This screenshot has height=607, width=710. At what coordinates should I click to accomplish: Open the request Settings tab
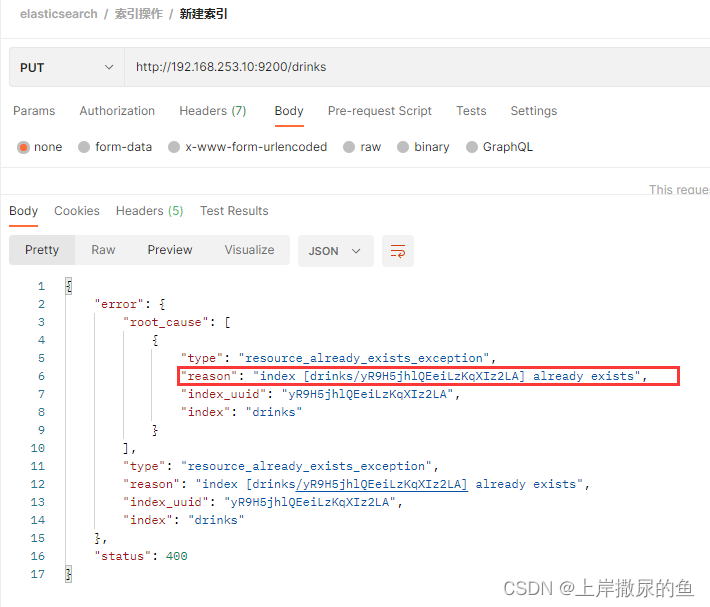(534, 111)
